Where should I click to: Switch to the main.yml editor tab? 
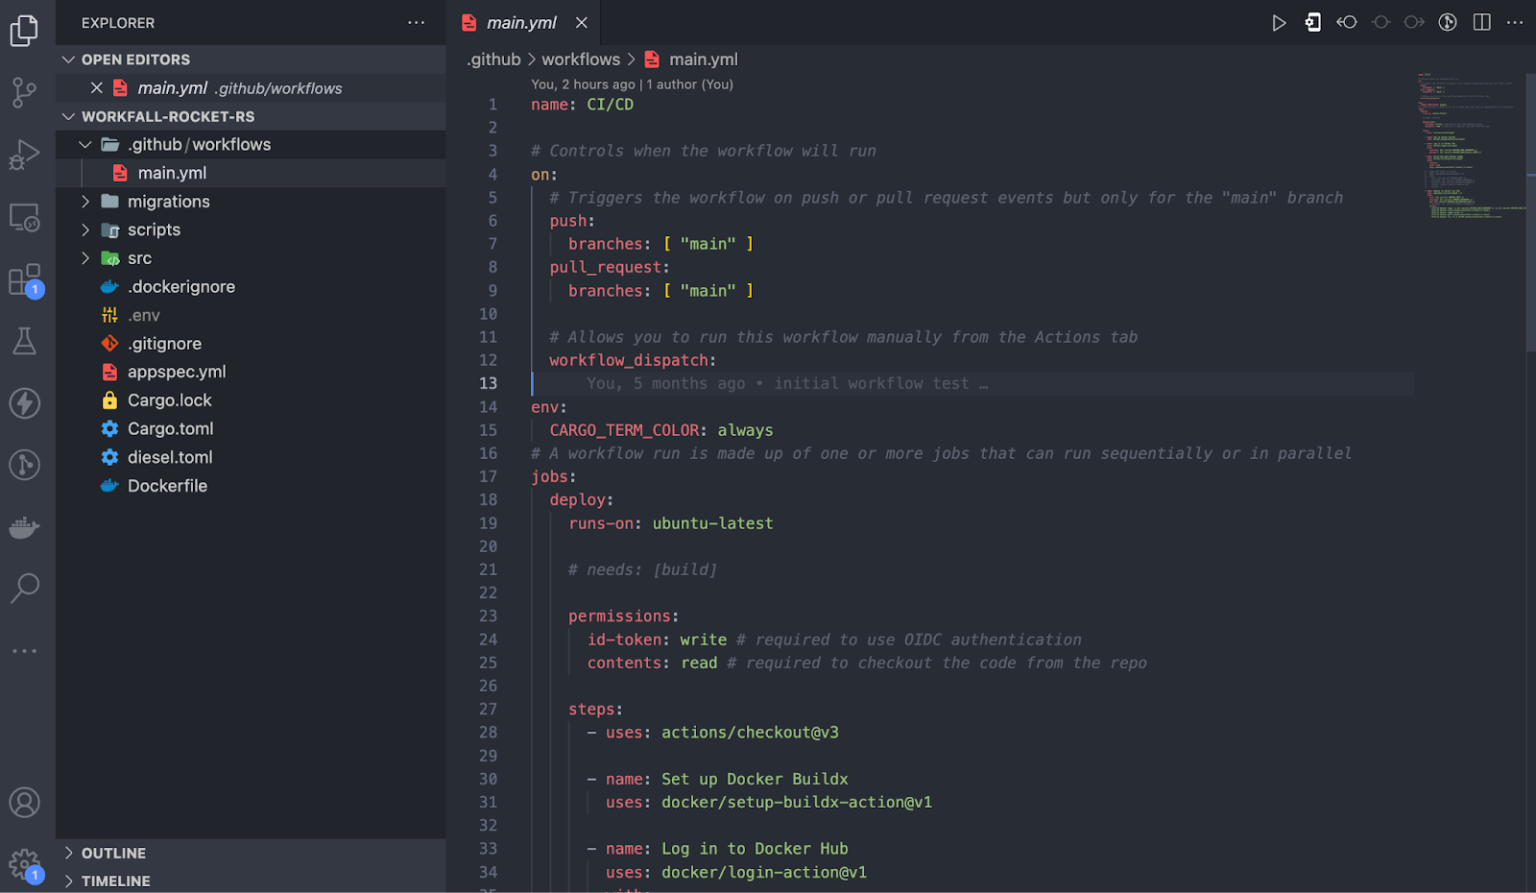520,22
